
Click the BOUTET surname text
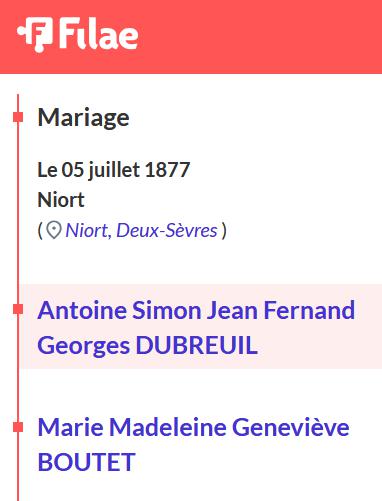86,462
